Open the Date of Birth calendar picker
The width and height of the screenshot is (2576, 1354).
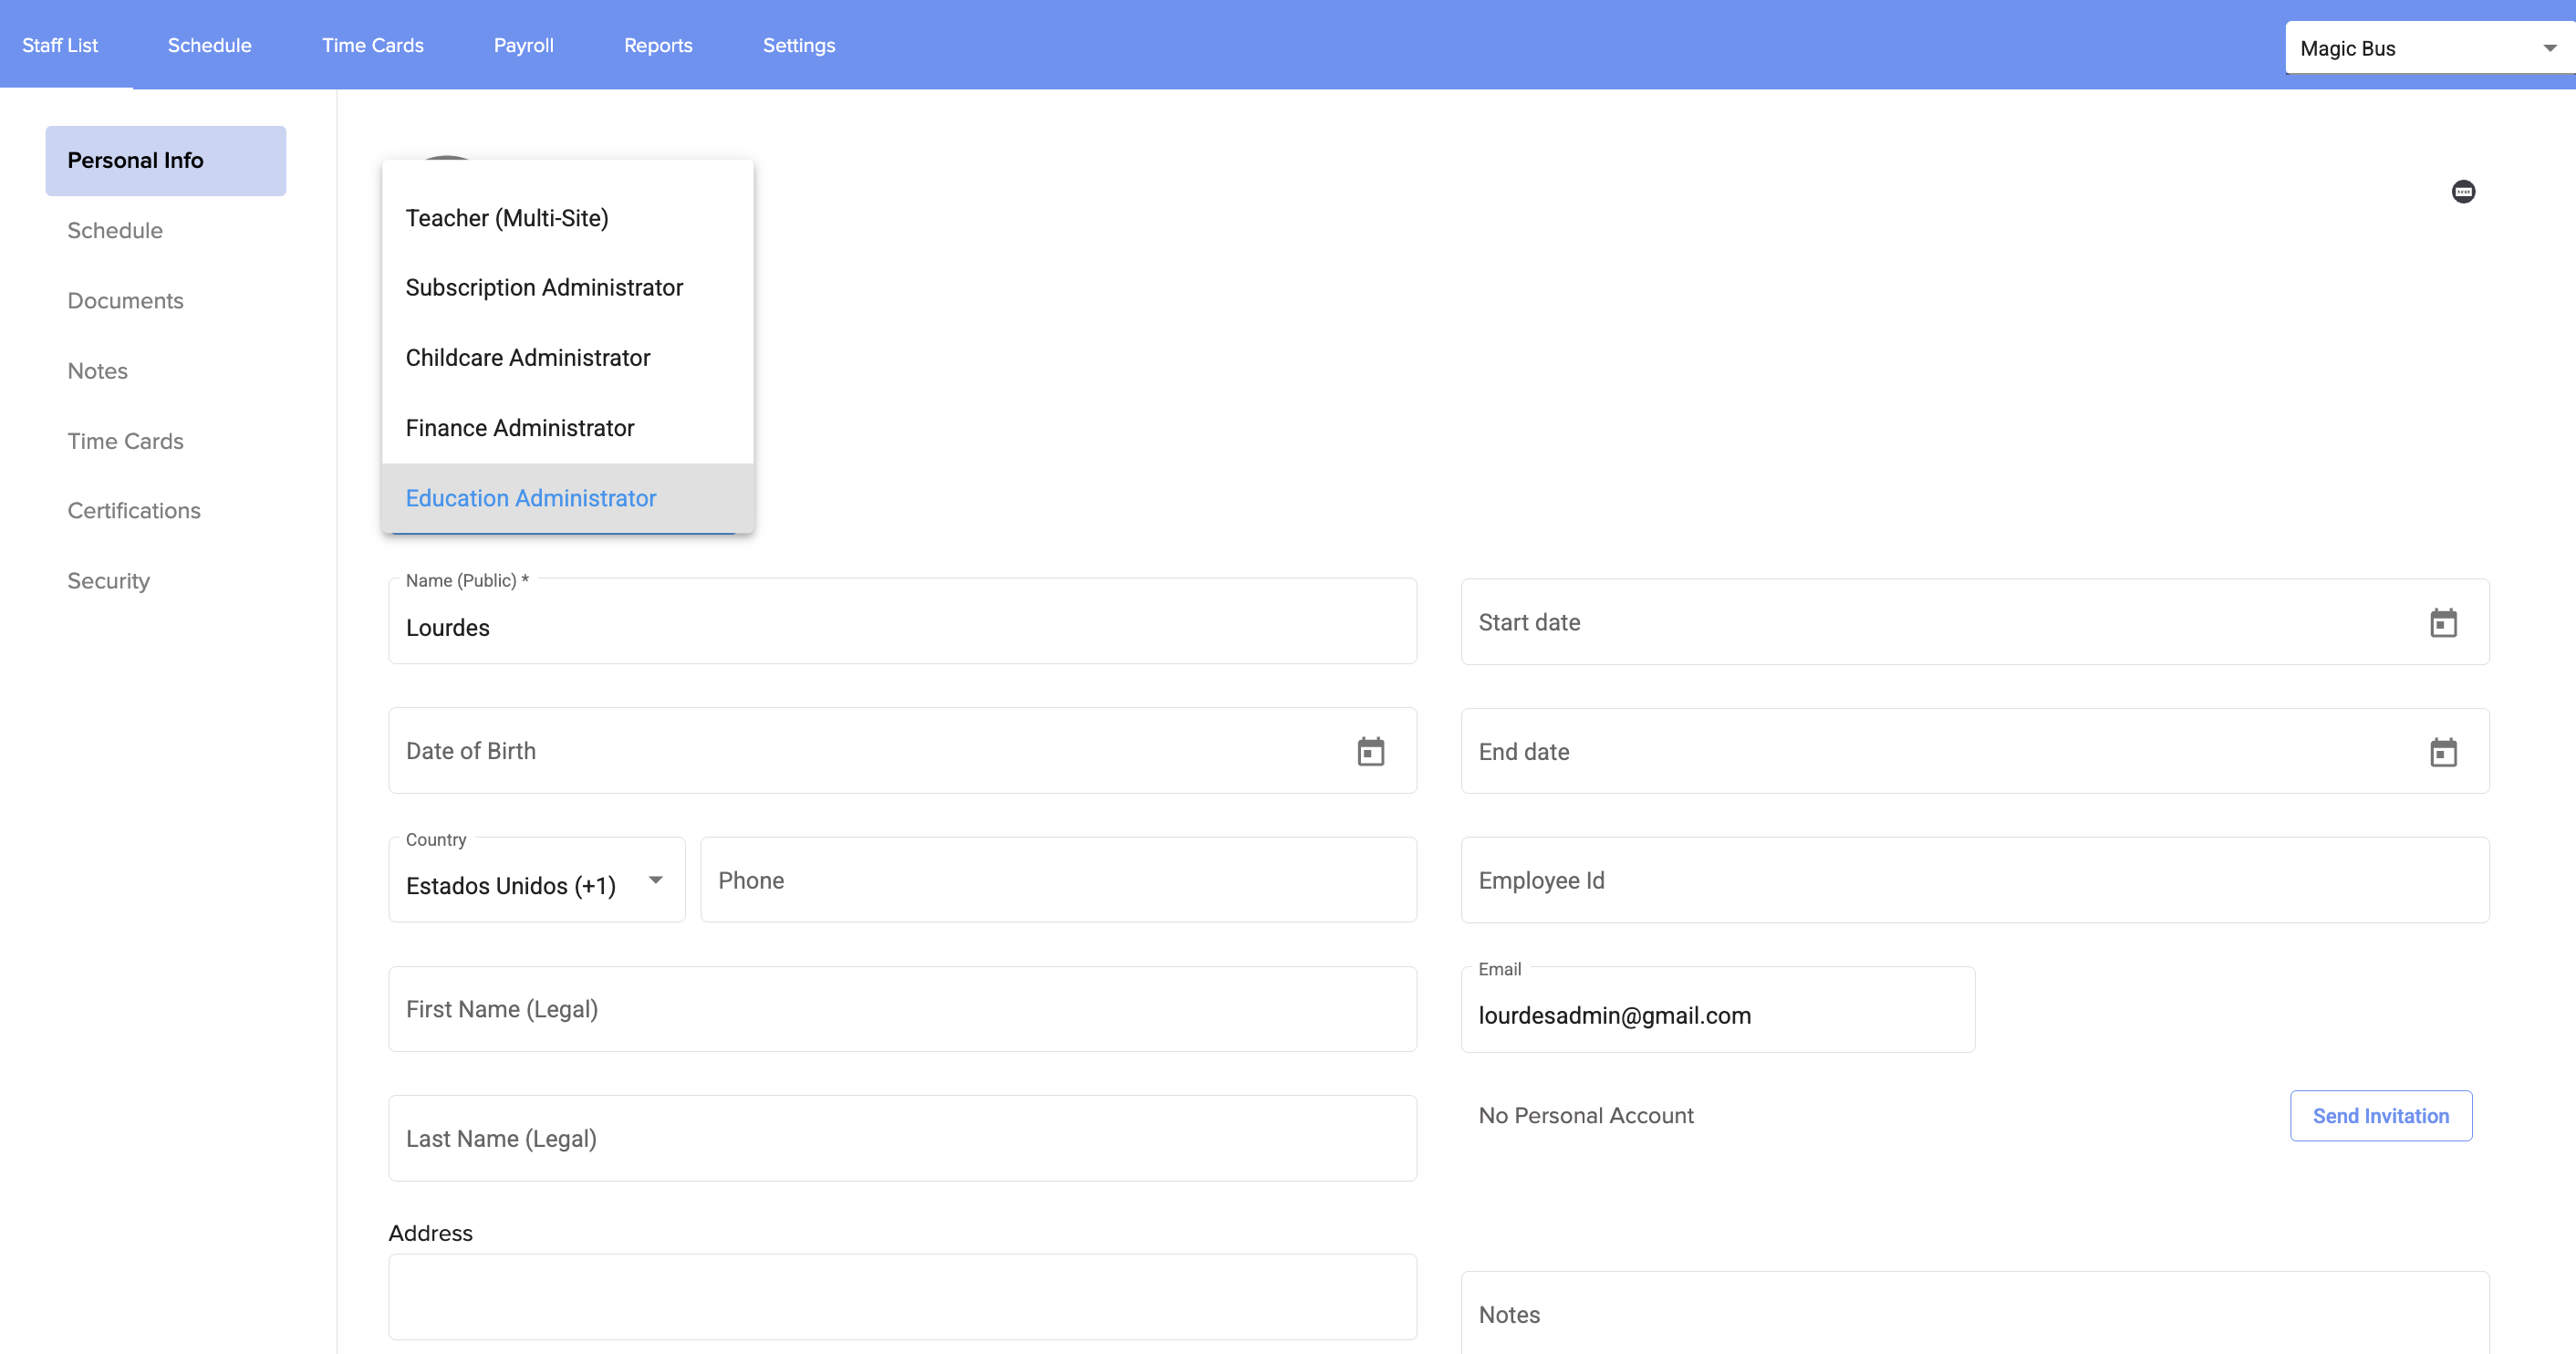[x=1370, y=751]
